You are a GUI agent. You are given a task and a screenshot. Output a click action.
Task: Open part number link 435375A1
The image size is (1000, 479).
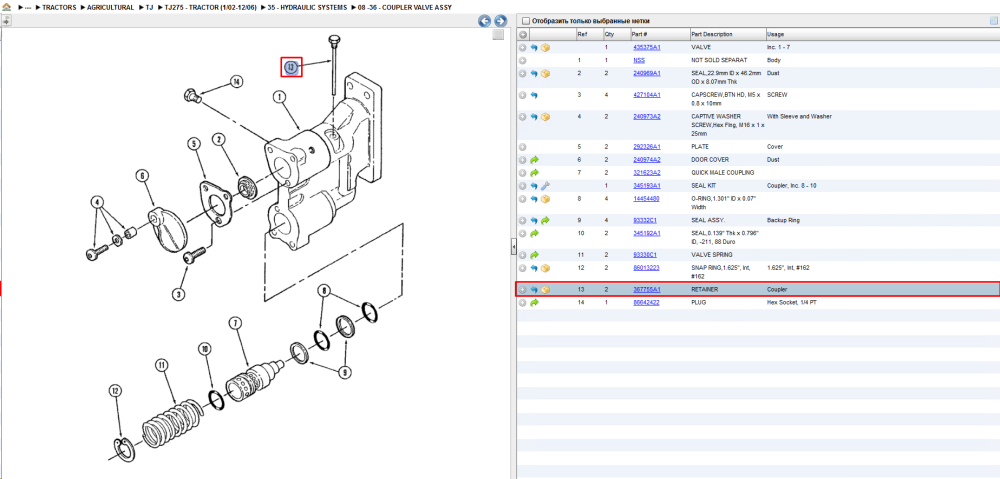646,47
